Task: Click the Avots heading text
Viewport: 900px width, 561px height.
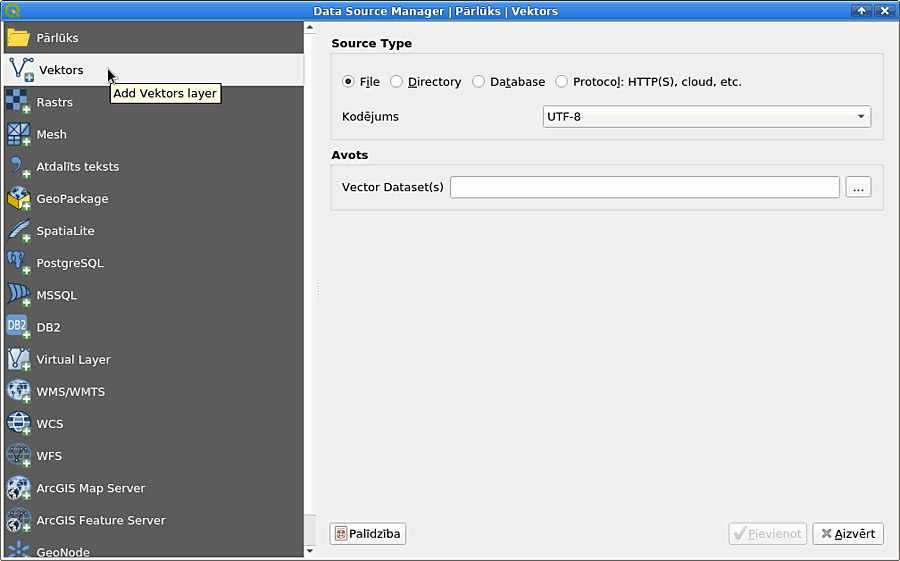Action: [350, 155]
